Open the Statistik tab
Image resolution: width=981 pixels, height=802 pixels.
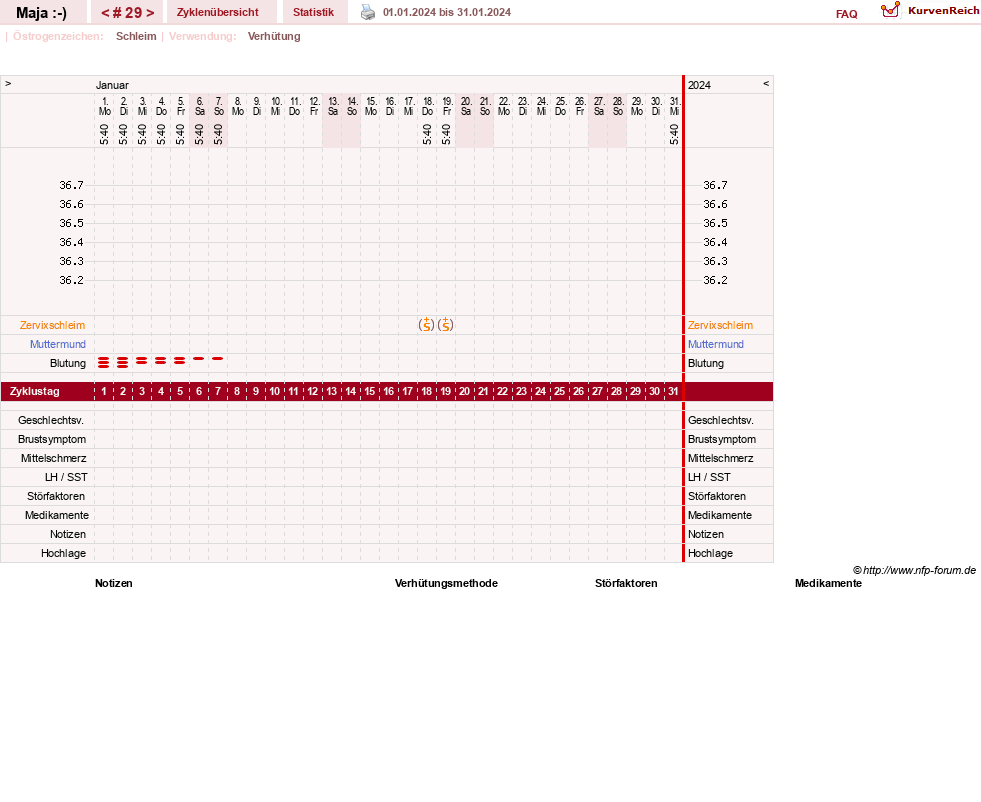[313, 13]
